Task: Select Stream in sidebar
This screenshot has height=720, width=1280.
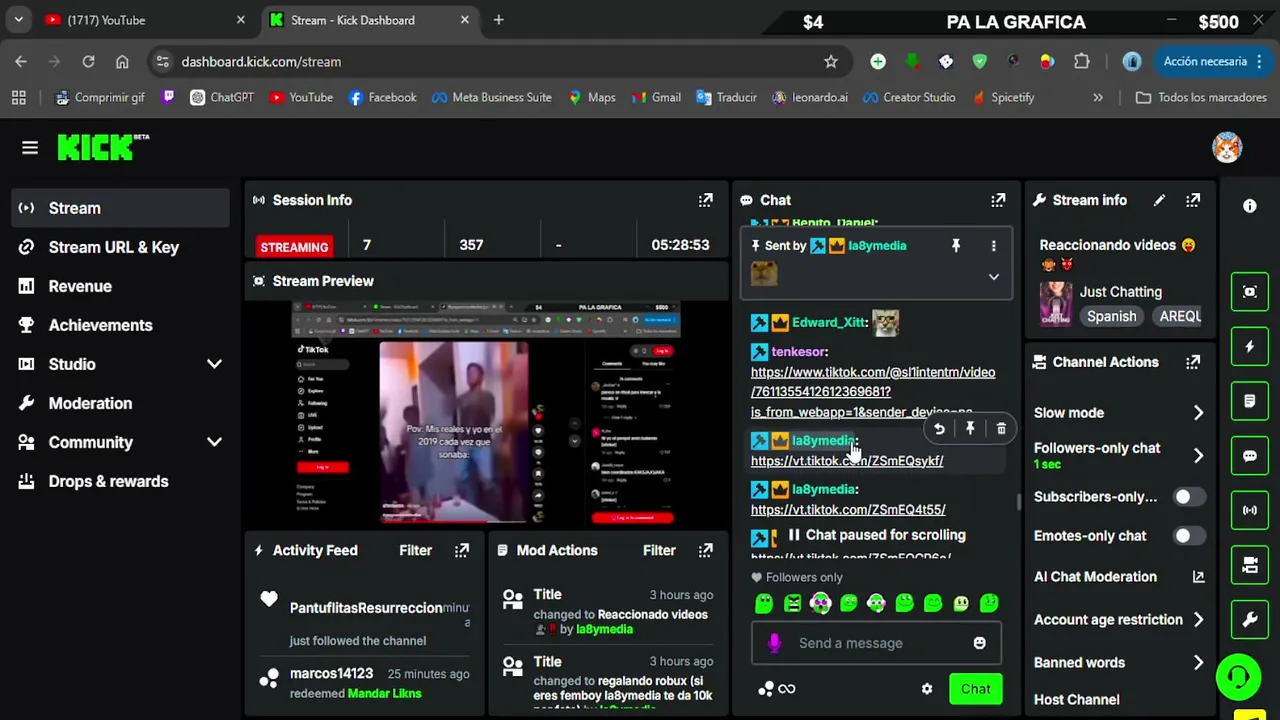Action: pos(121,208)
